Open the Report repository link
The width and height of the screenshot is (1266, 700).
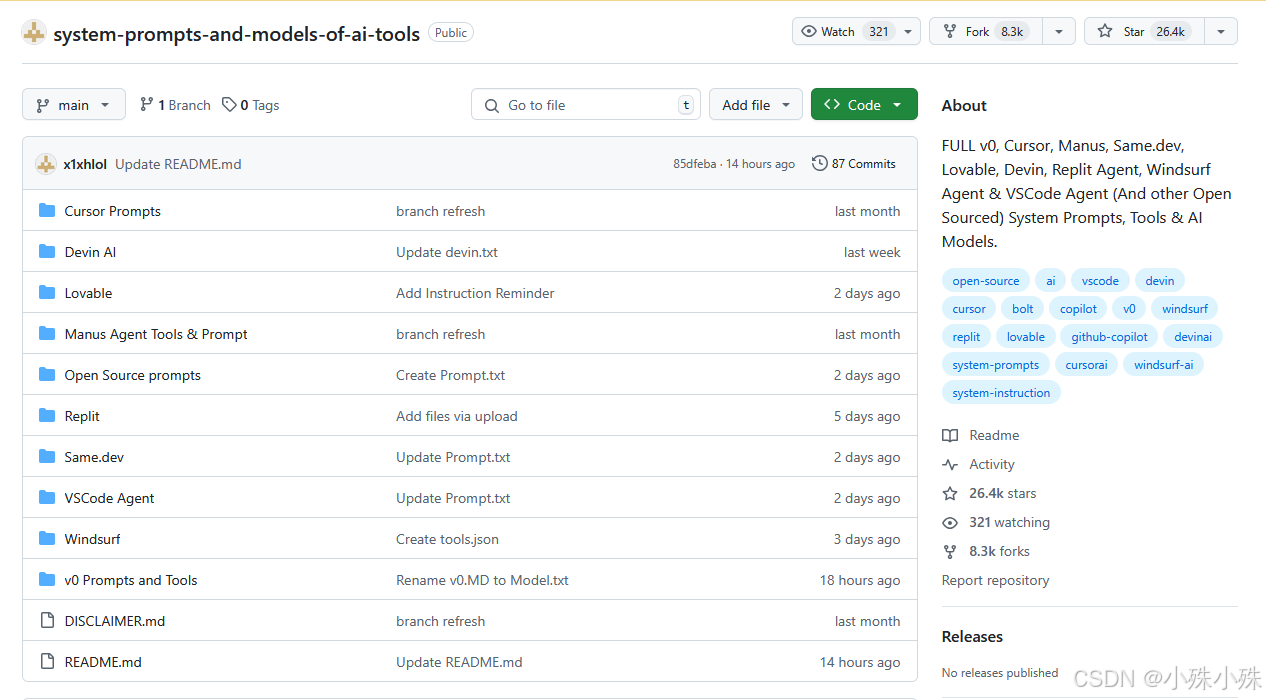tap(995, 580)
